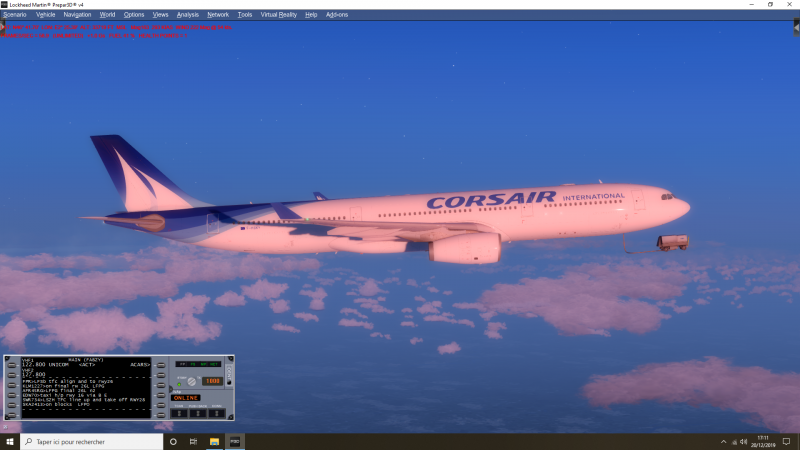Click bottom-left line select key on radio panel
This screenshot has height=450, width=800.
pyautogui.click(x=12, y=415)
